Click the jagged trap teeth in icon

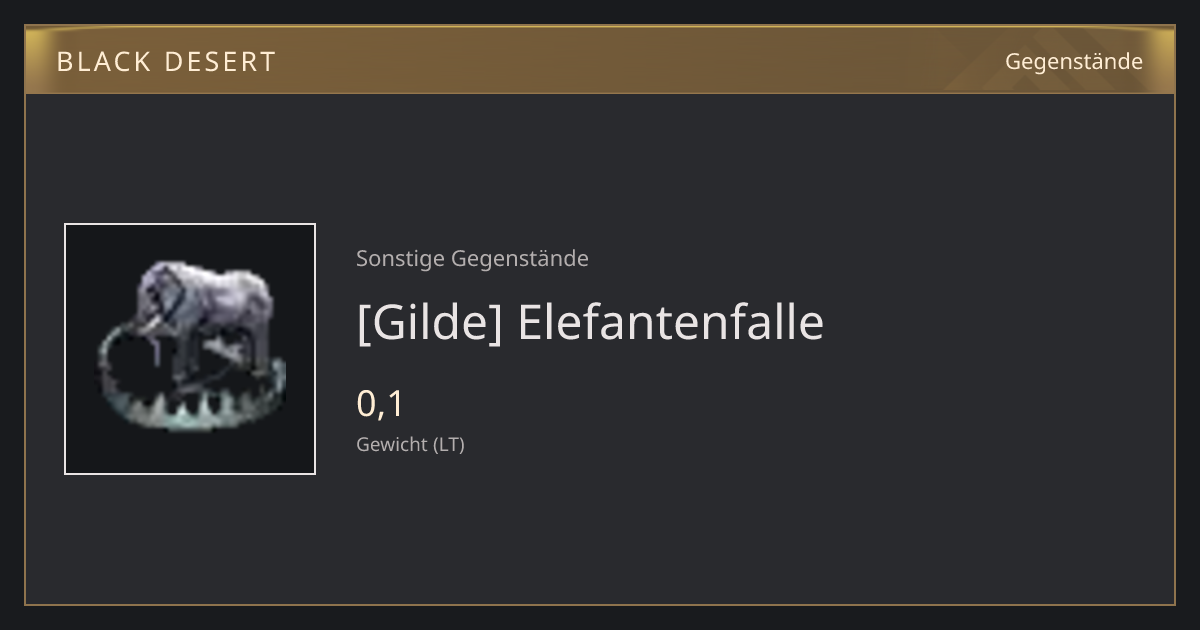click(x=190, y=408)
